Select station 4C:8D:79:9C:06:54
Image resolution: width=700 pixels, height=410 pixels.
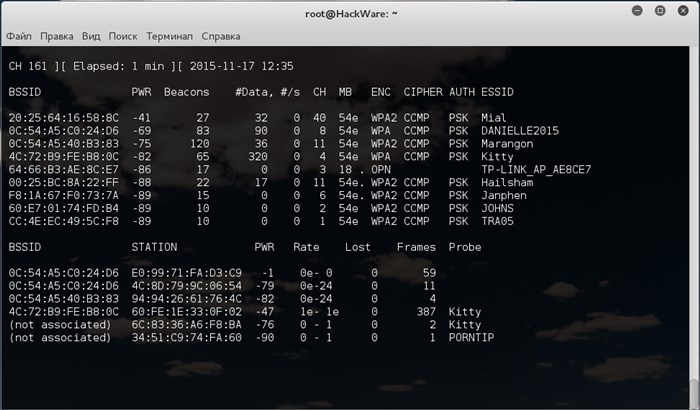coord(187,286)
